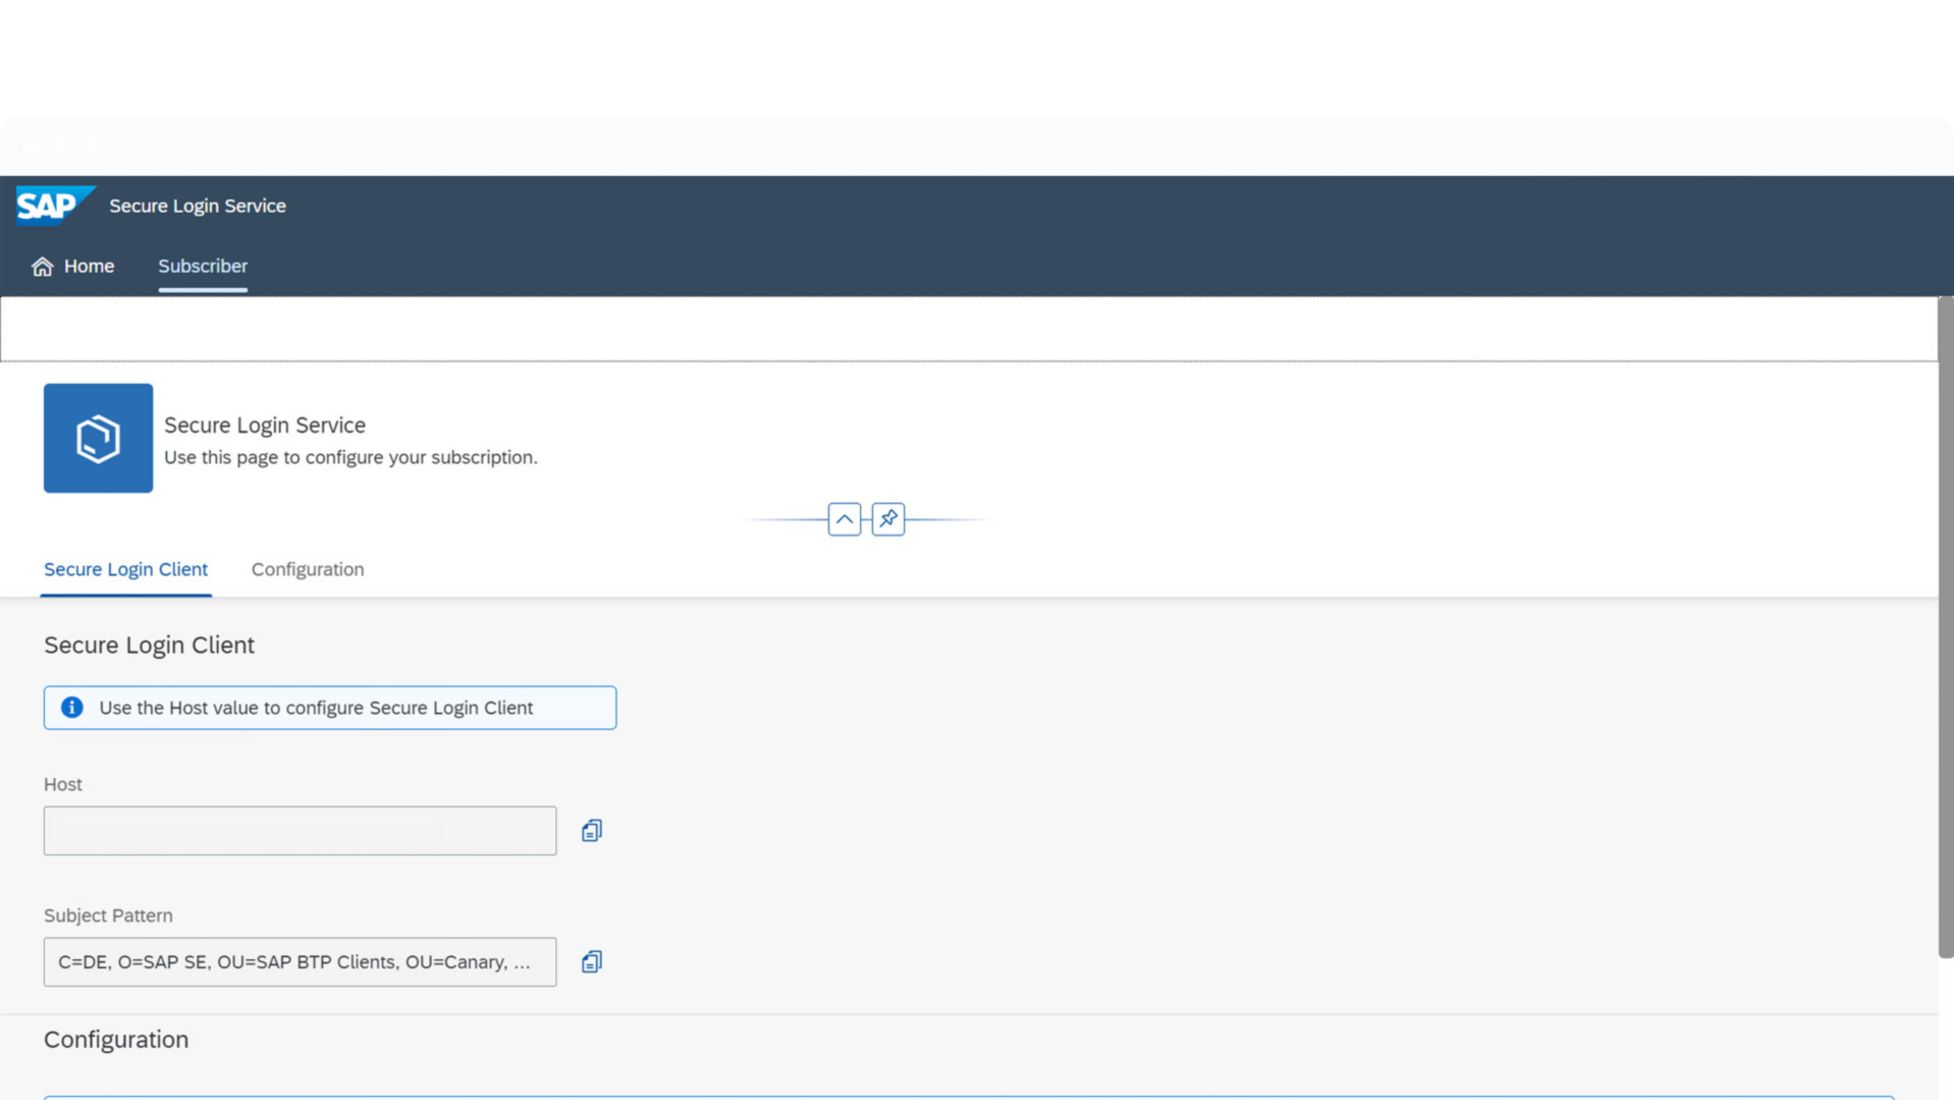Open the Subscriber menu item
The width and height of the screenshot is (1954, 1100).
click(202, 266)
